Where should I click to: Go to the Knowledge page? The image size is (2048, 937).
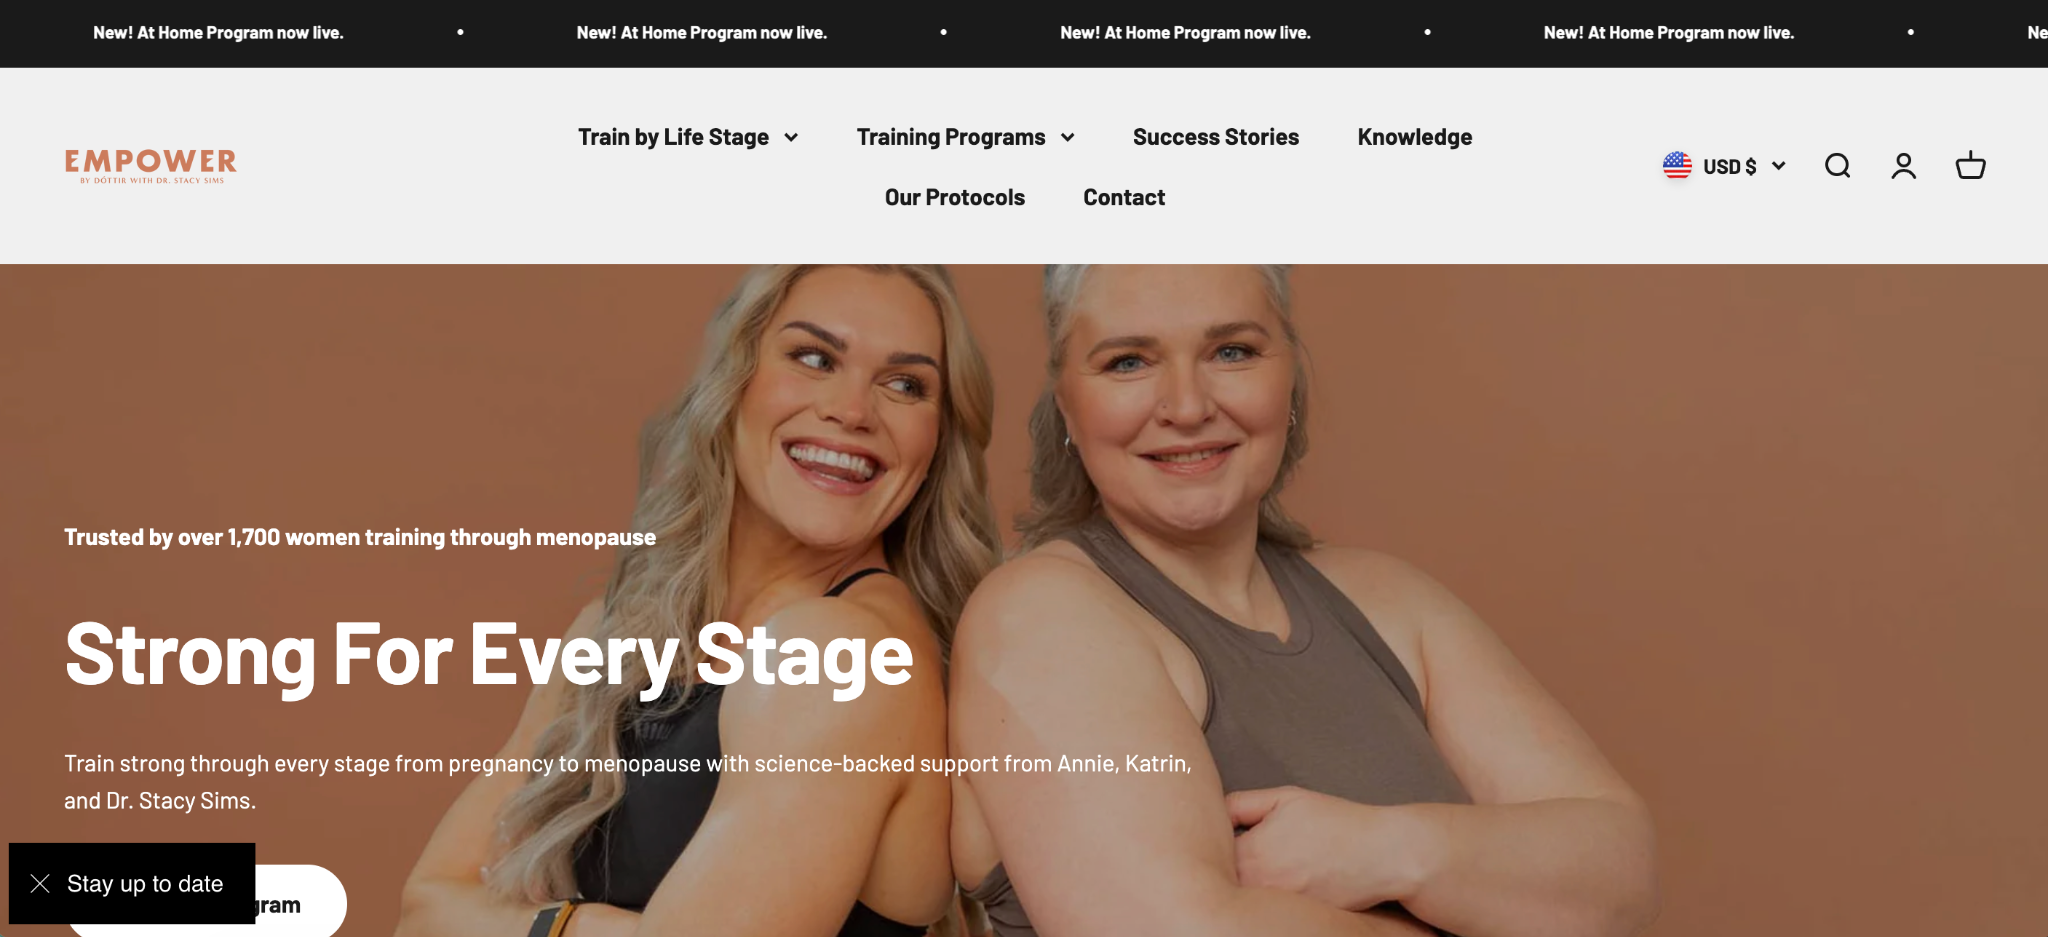pyautogui.click(x=1415, y=137)
